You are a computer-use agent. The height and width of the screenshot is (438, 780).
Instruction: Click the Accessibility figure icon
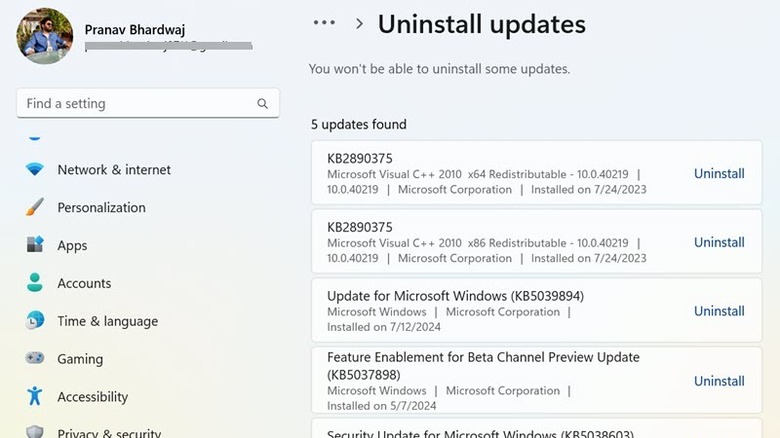click(35, 396)
